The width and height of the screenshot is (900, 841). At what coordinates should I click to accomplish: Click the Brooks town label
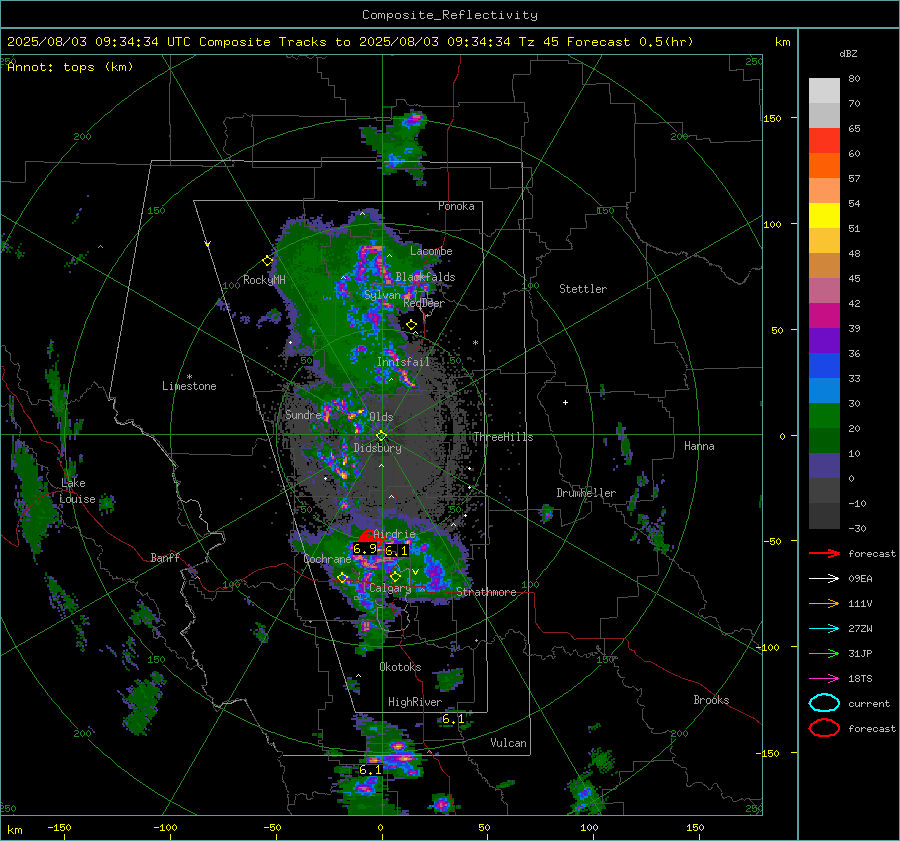coord(711,700)
